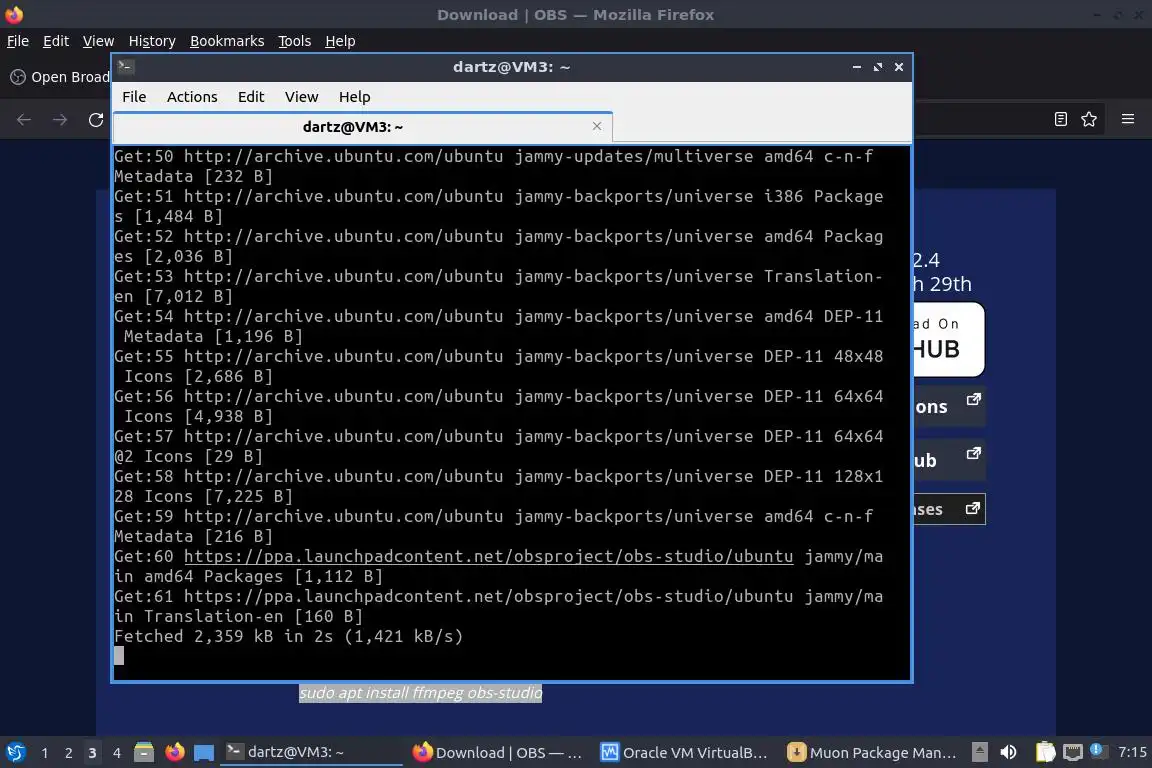Image resolution: width=1152 pixels, height=768 pixels.
Task: Open Firefox Tools menu
Action: pyautogui.click(x=295, y=41)
